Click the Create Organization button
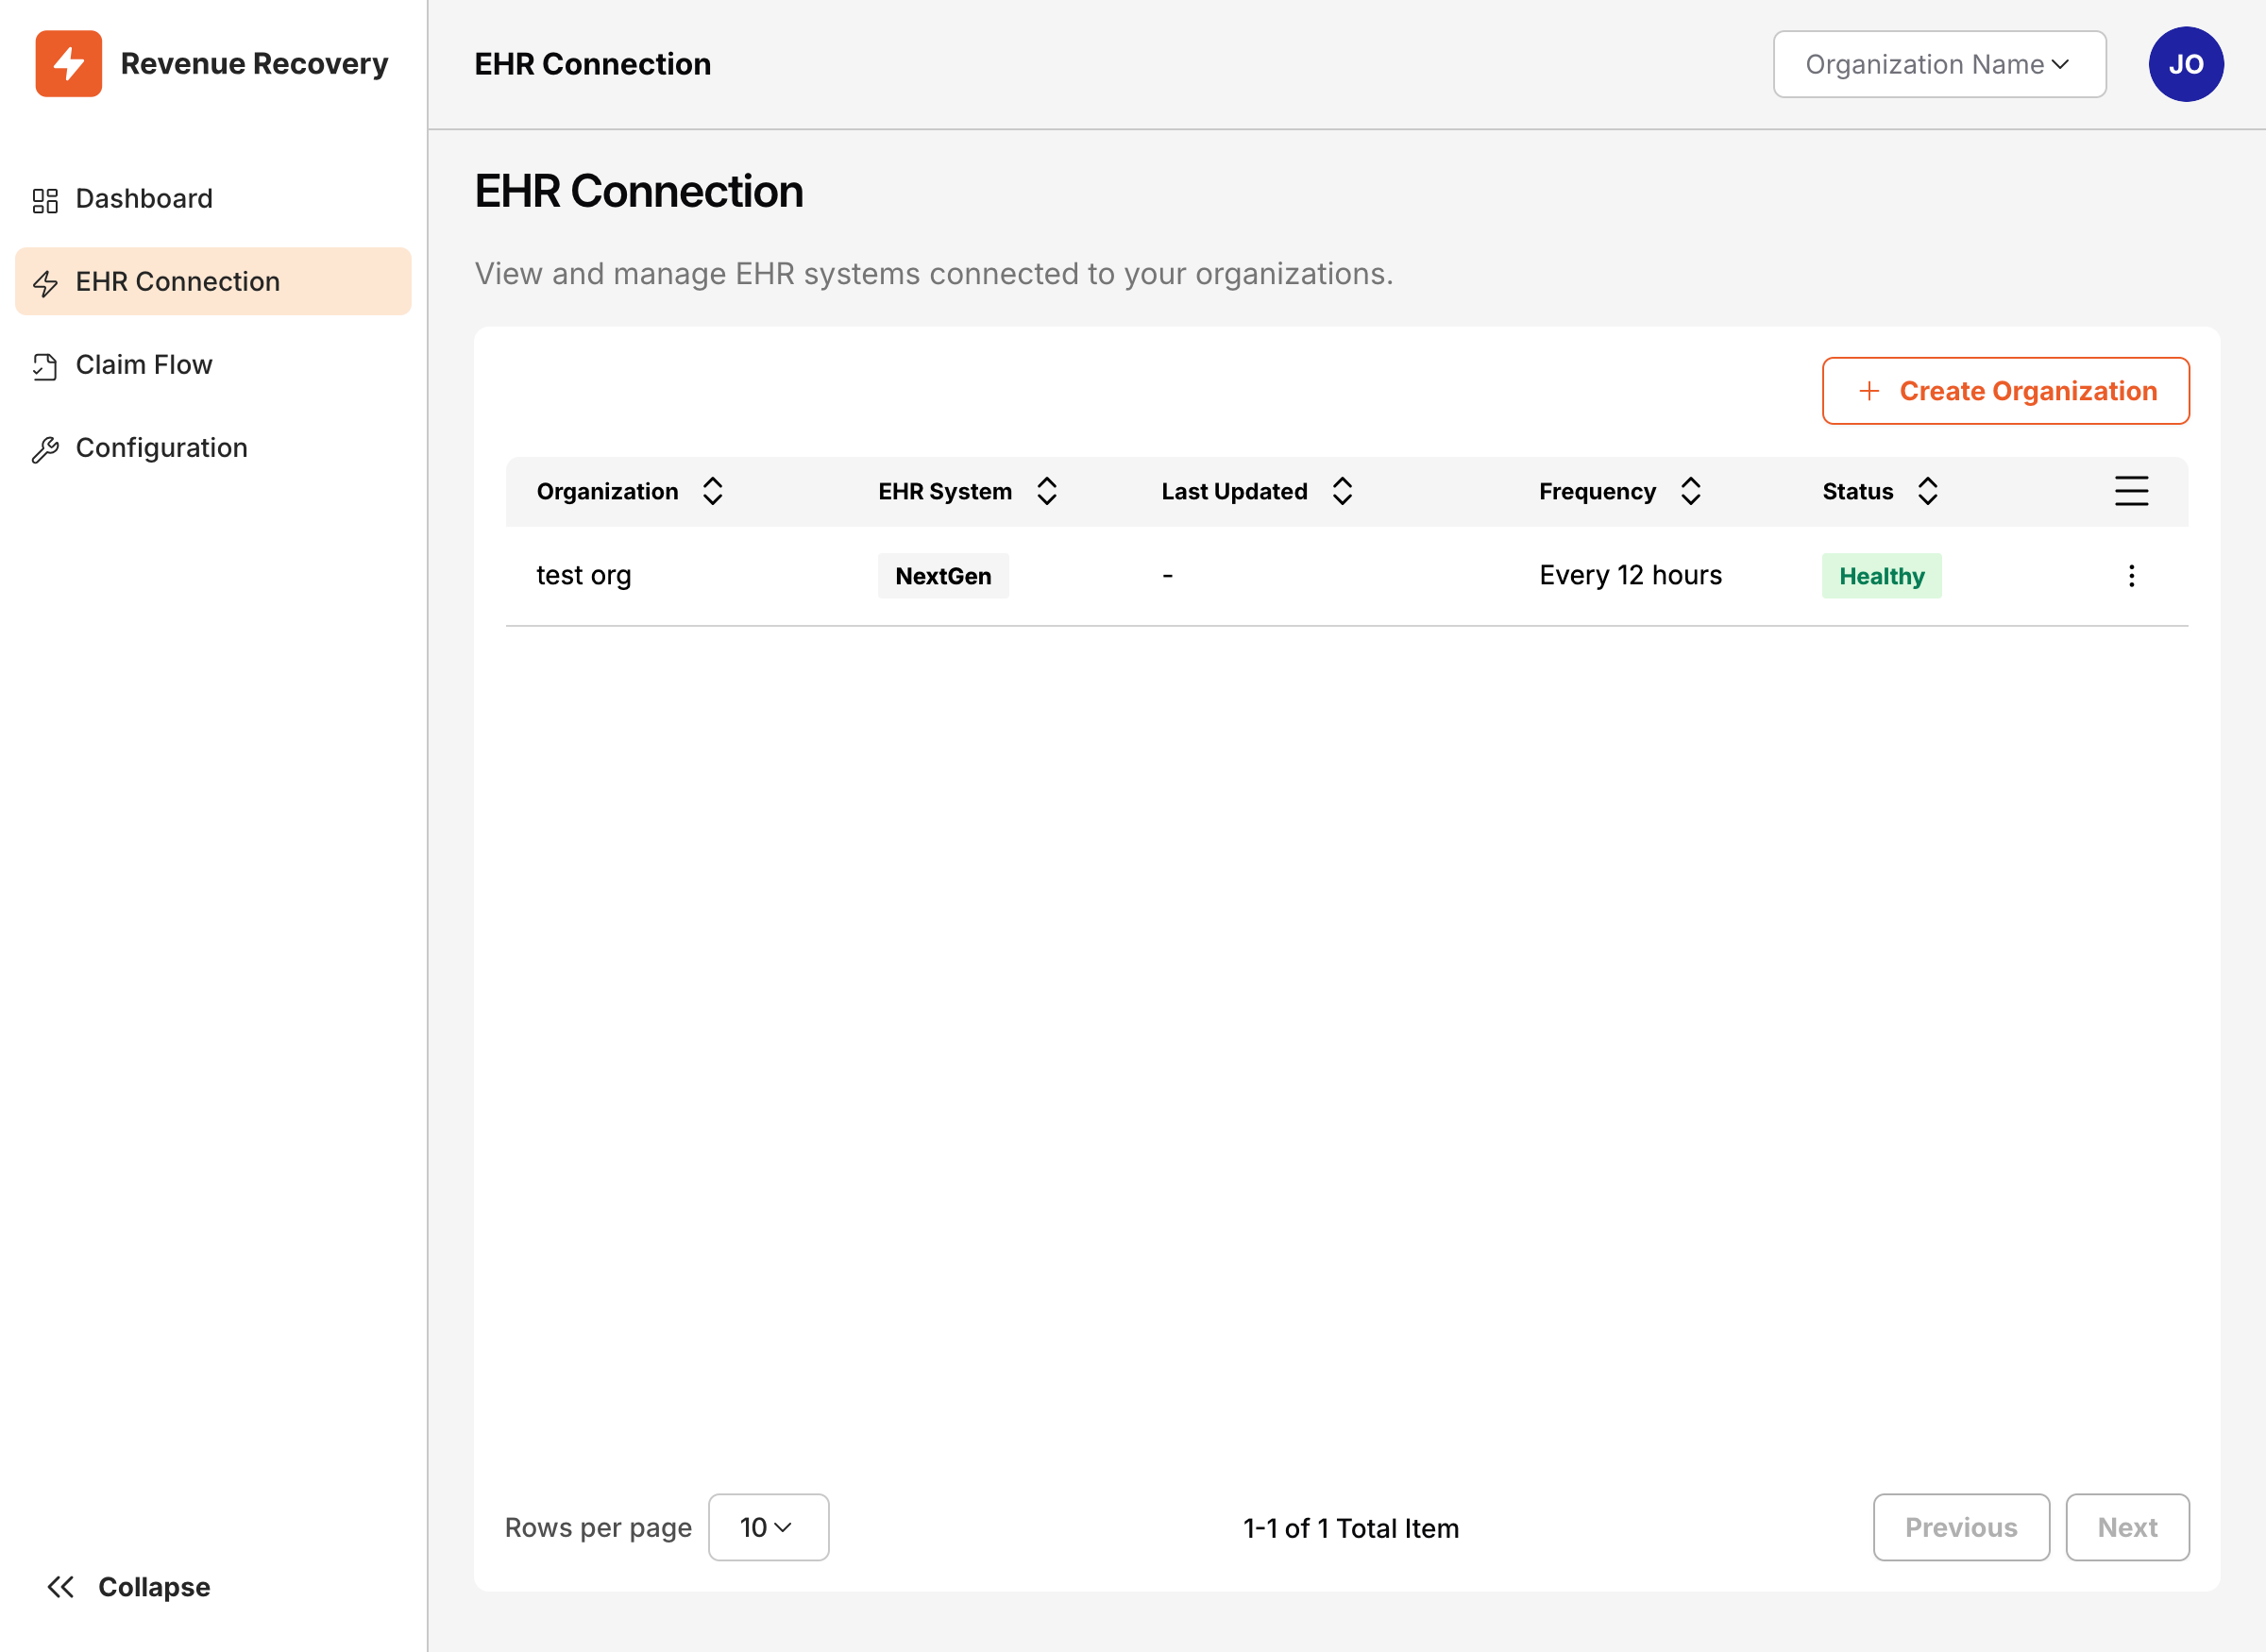The image size is (2266, 1652). (2005, 391)
